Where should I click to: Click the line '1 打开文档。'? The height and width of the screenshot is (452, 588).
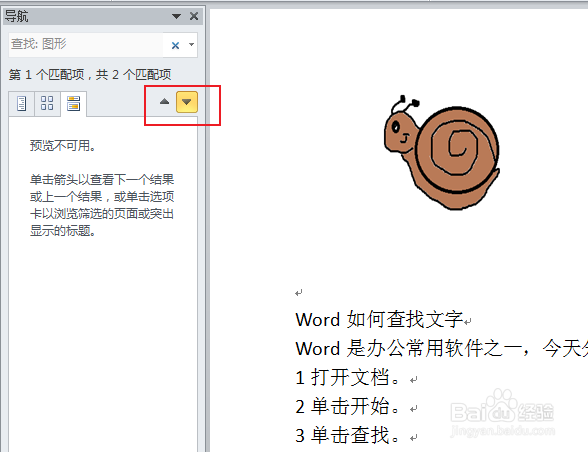tap(348, 377)
